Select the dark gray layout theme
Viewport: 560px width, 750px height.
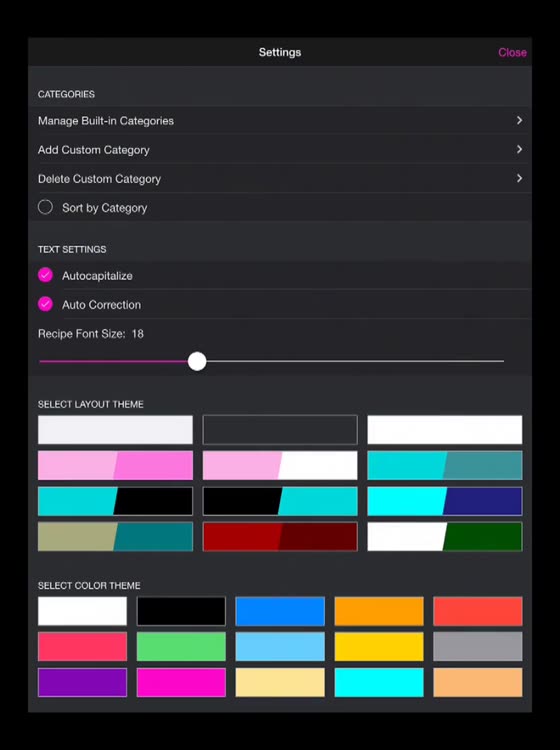(280, 430)
